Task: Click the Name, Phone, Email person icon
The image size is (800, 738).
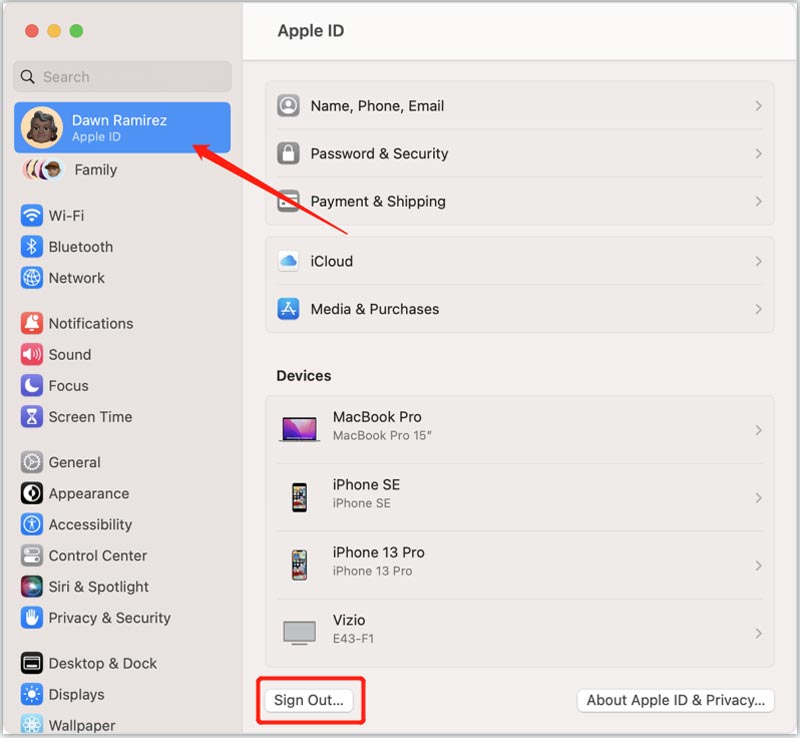Action: (288, 106)
